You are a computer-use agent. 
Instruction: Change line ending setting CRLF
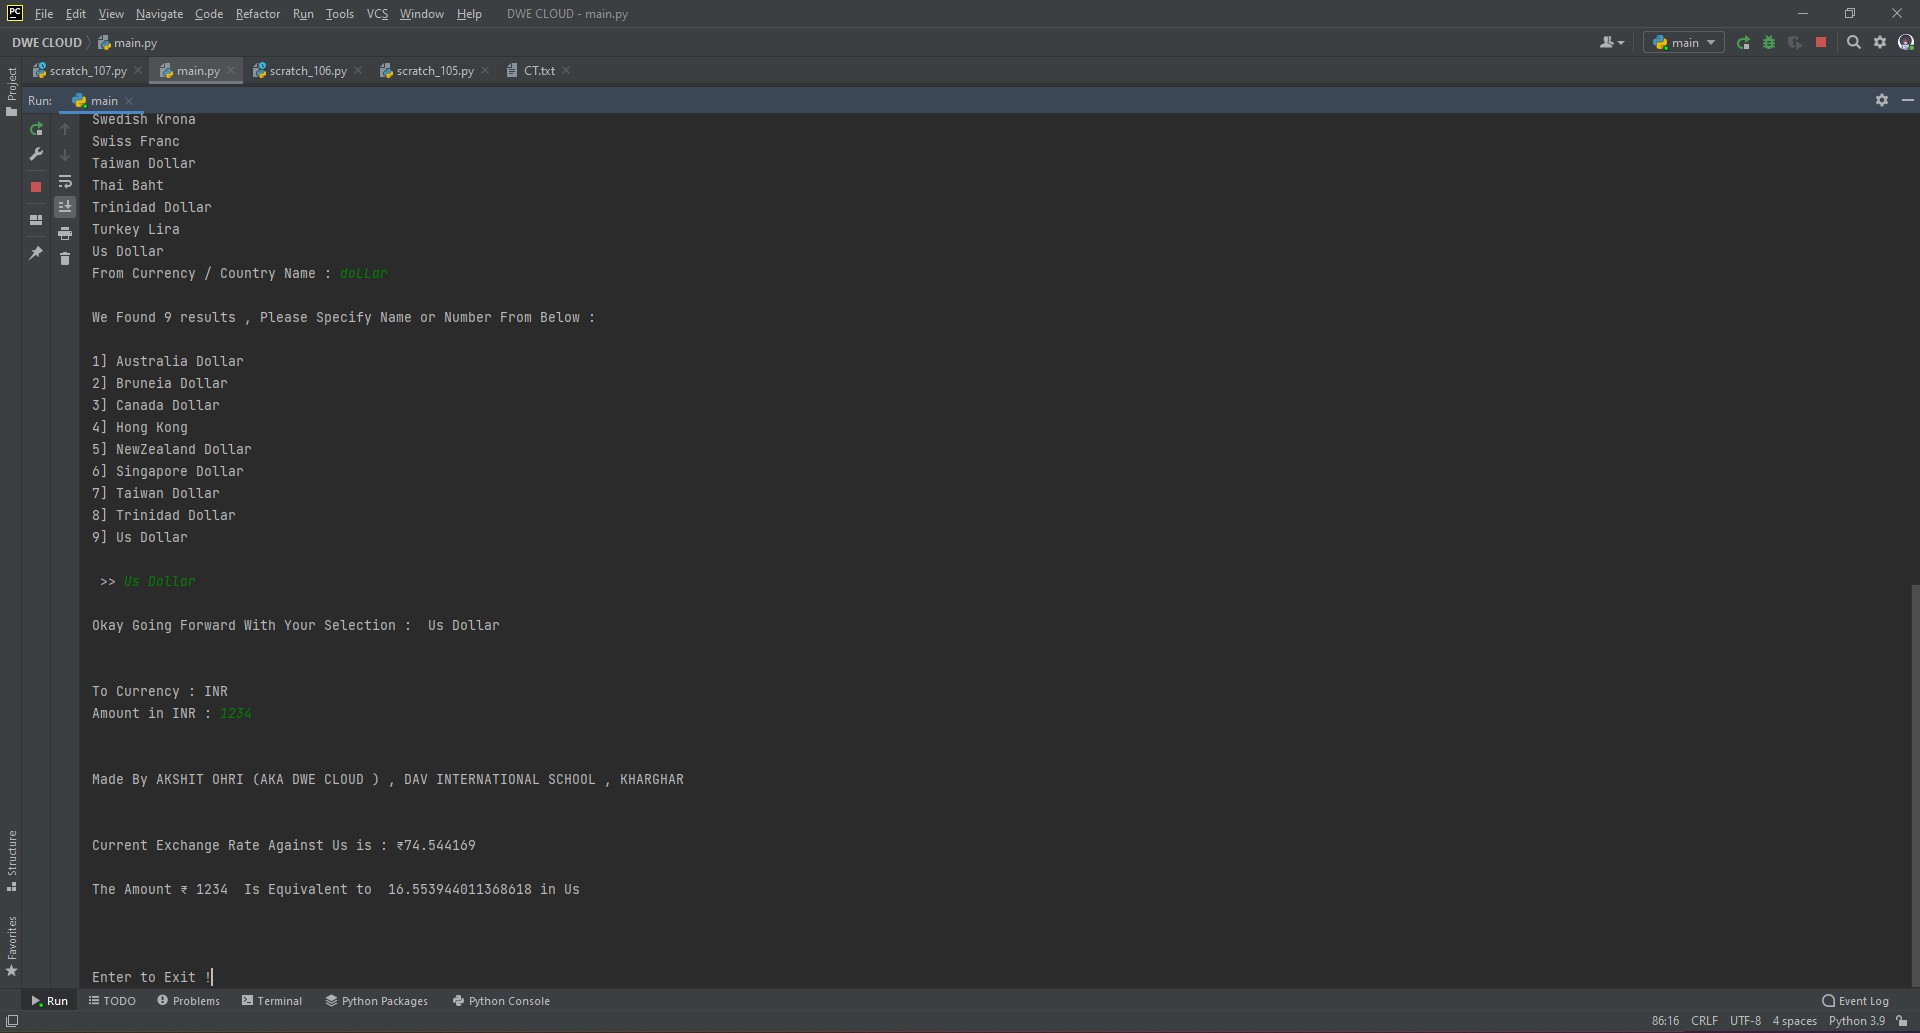pos(1703,1020)
